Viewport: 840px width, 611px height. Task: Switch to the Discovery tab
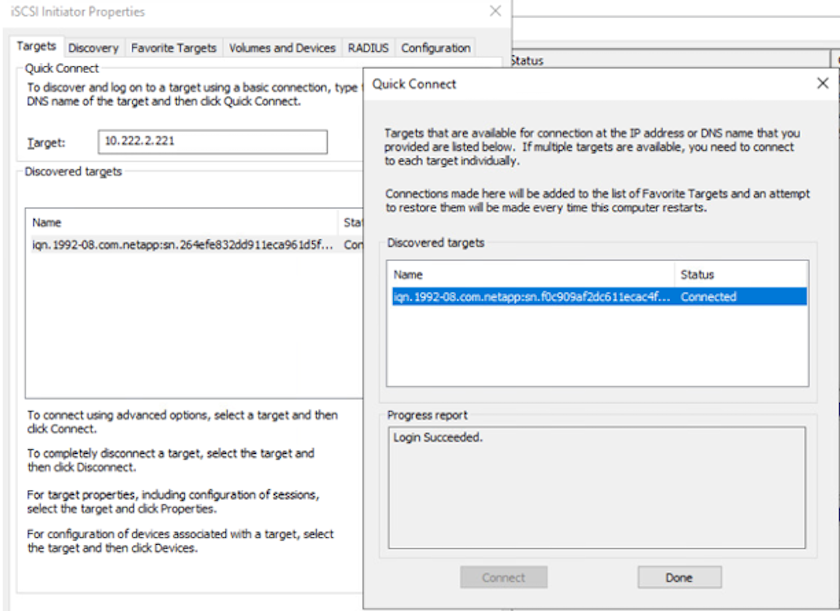[93, 48]
